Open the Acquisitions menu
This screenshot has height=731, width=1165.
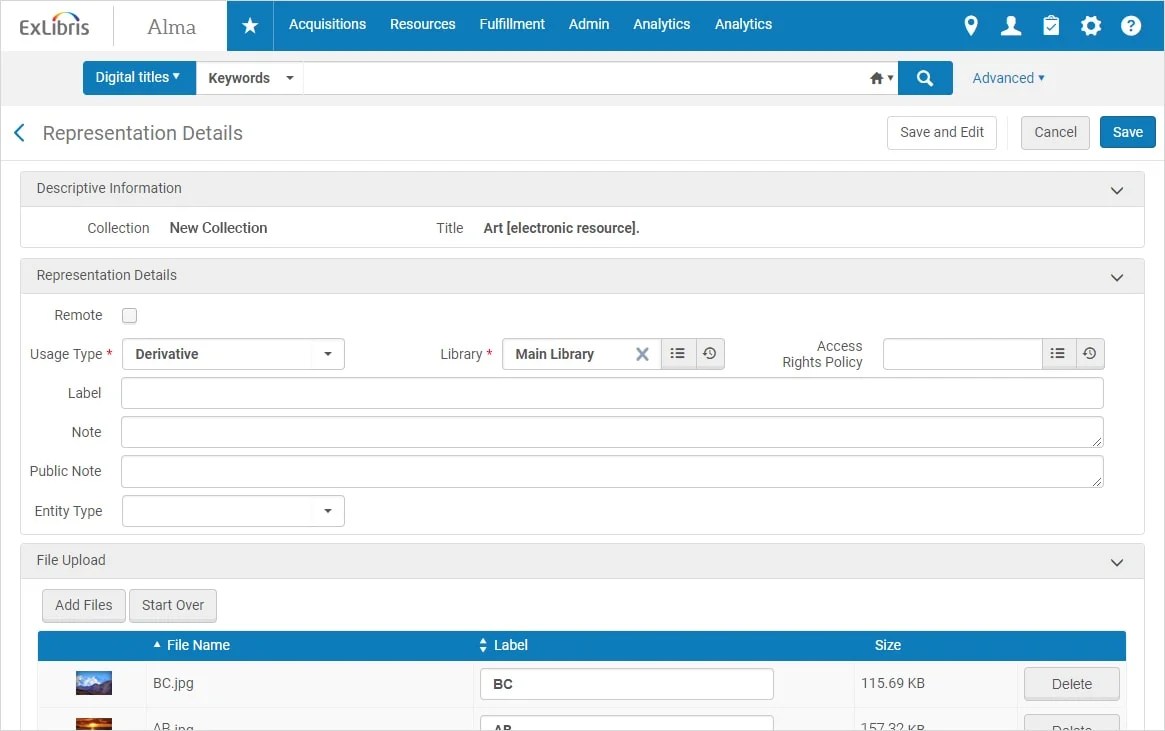click(x=327, y=24)
